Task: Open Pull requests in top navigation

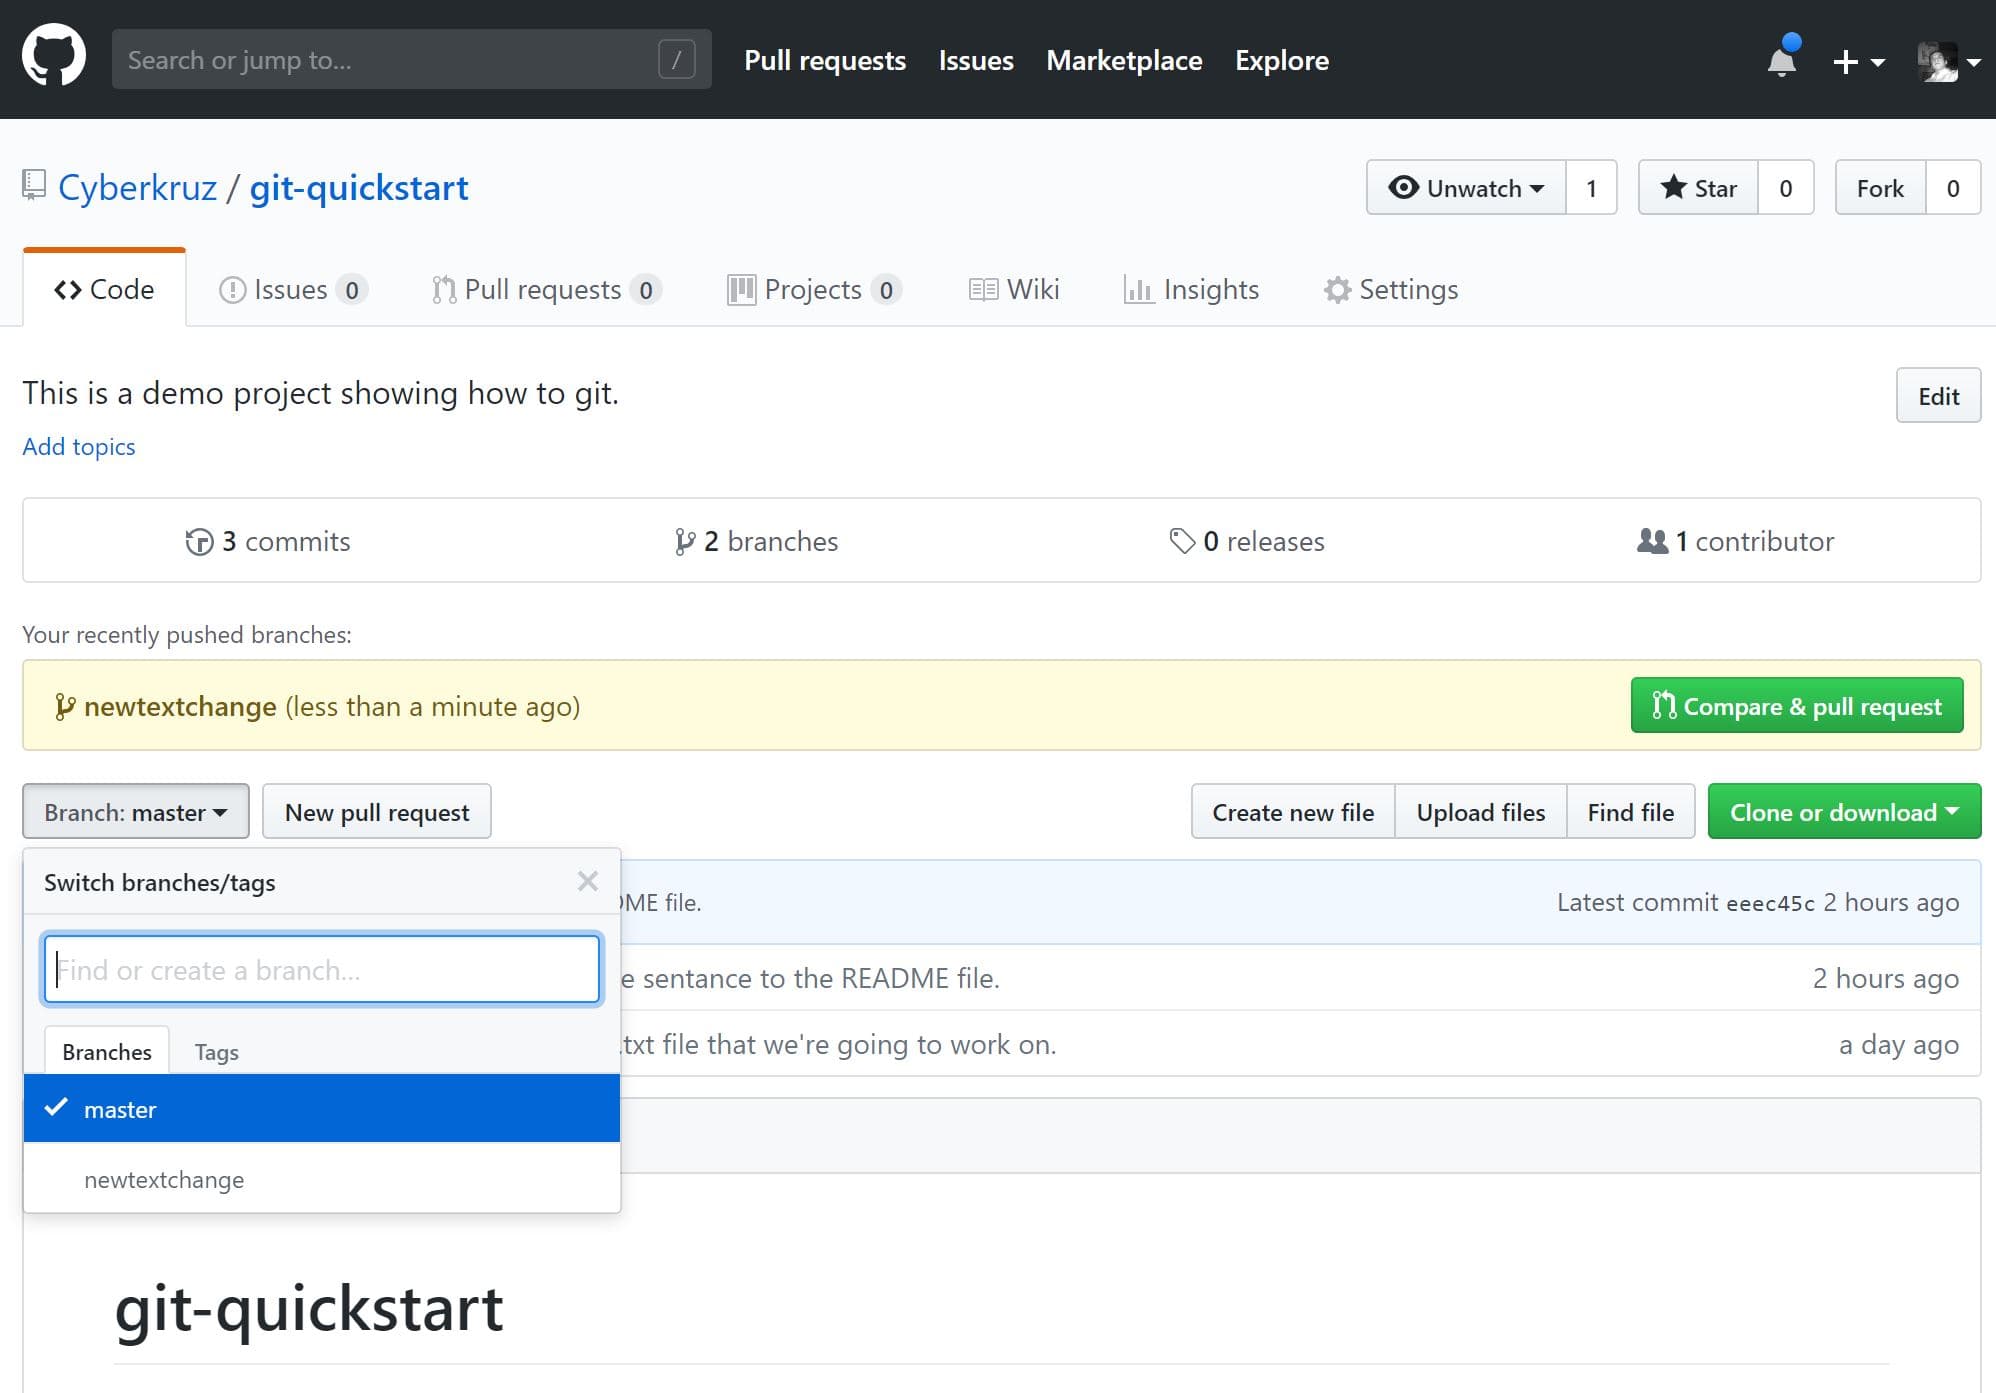Action: point(825,60)
